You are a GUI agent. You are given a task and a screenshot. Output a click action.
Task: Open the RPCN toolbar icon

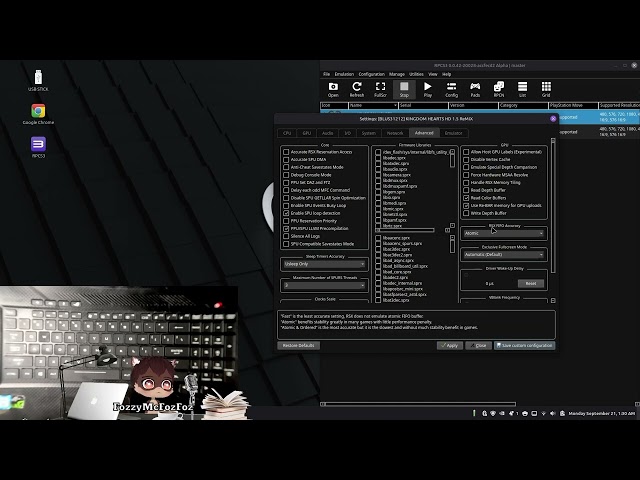pyautogui.click(x=499, y=89)
